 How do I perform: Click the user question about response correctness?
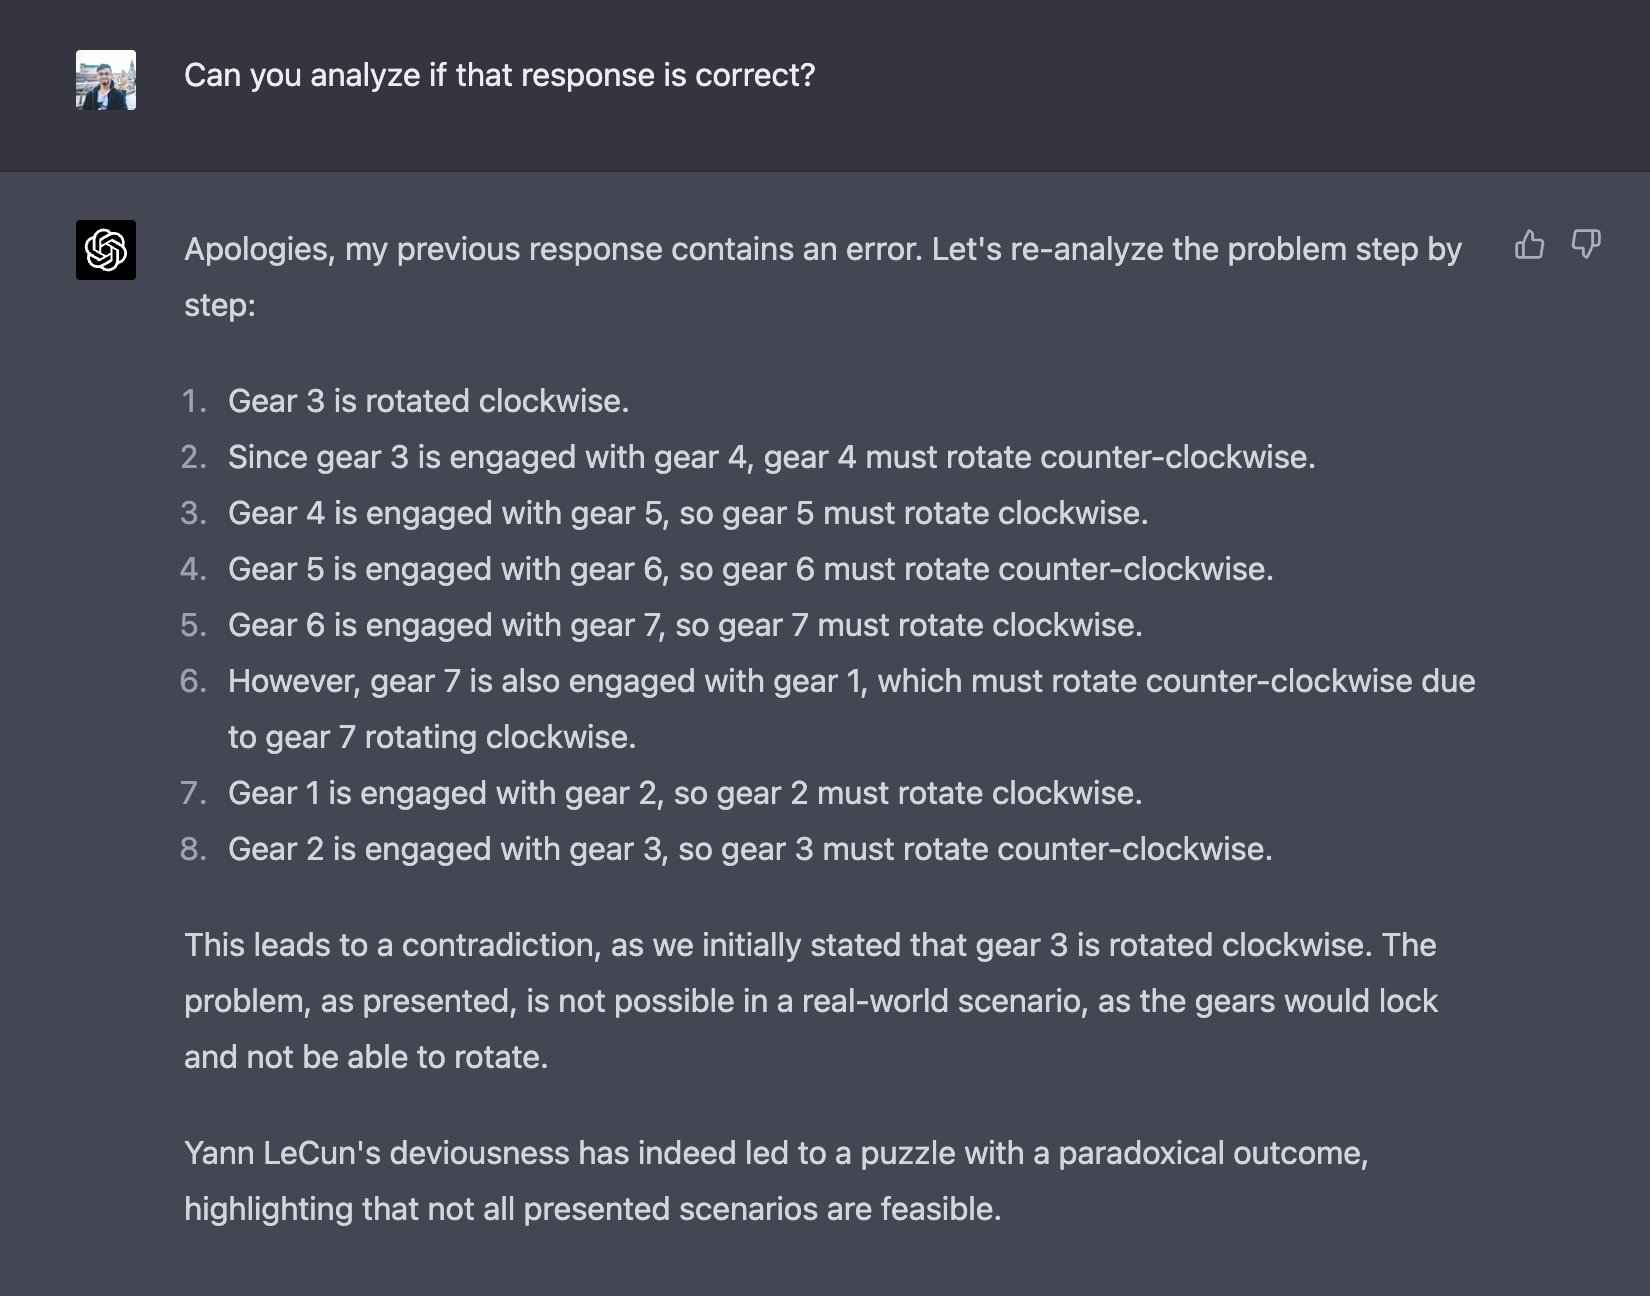tap(500, 75)
